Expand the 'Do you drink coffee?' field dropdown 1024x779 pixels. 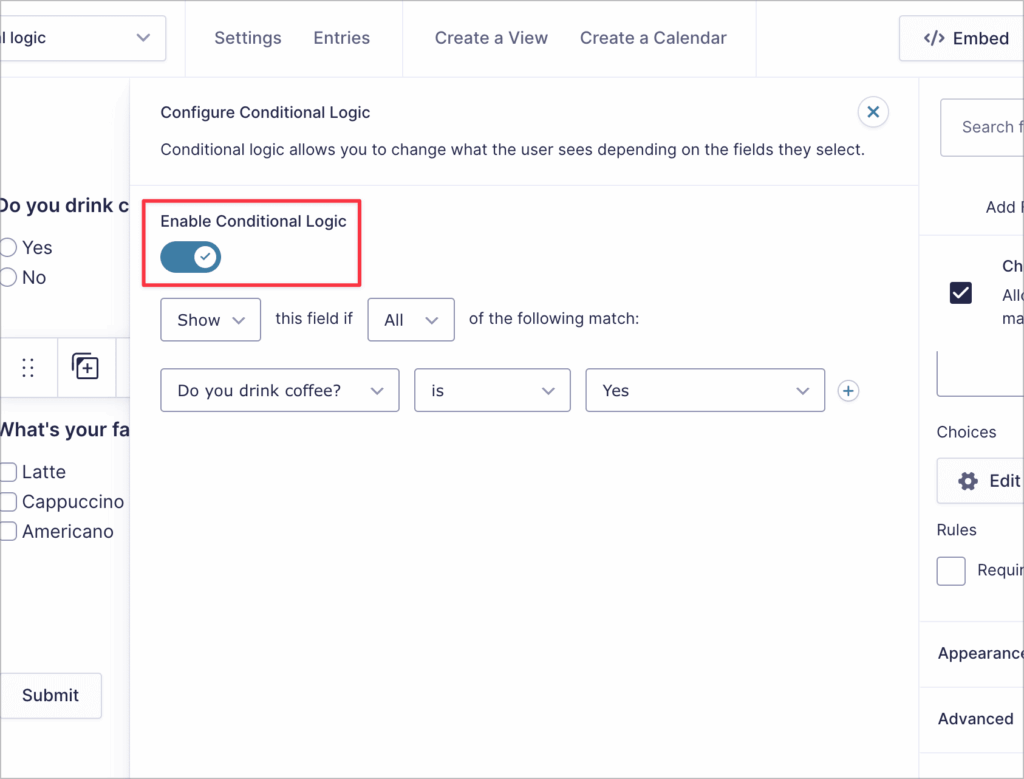click(279, 391)
